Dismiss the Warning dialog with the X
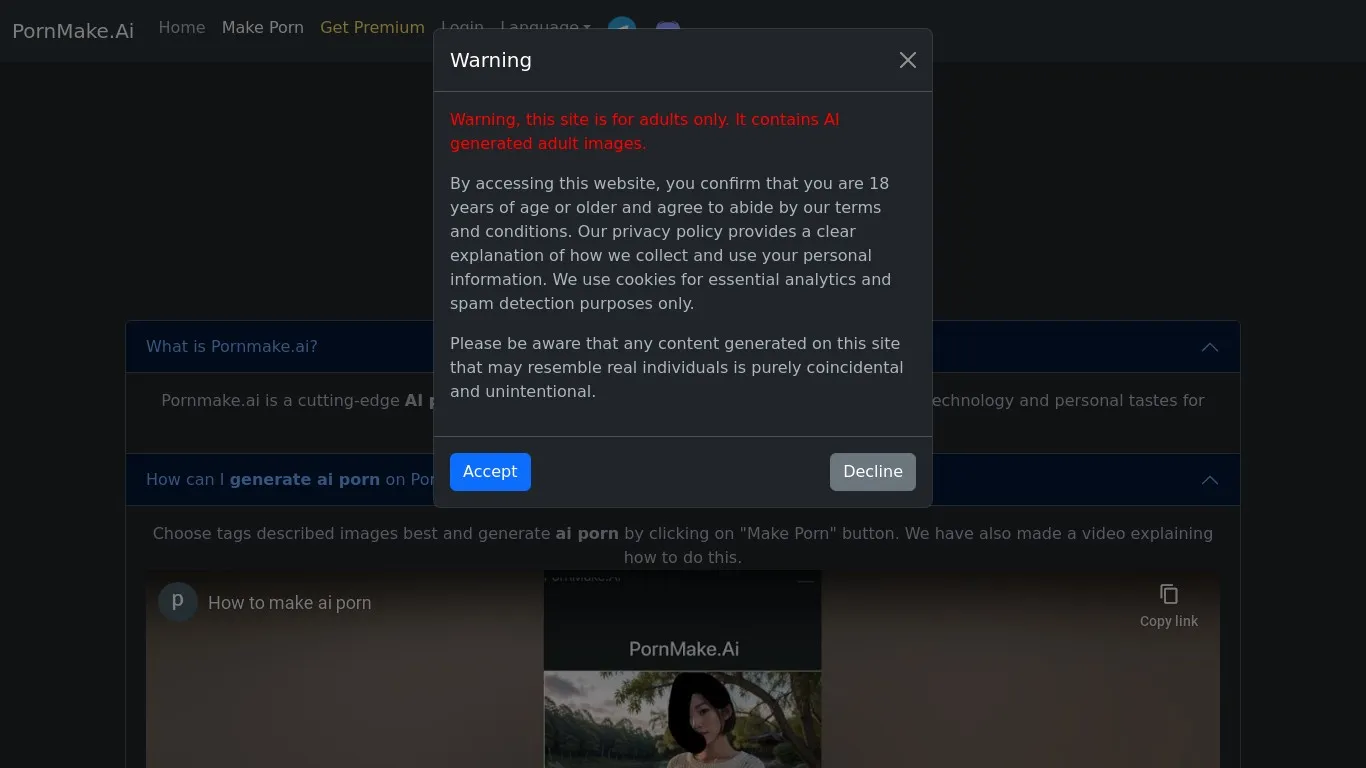This screenshot has height=768, width=1366. point(907,60)
